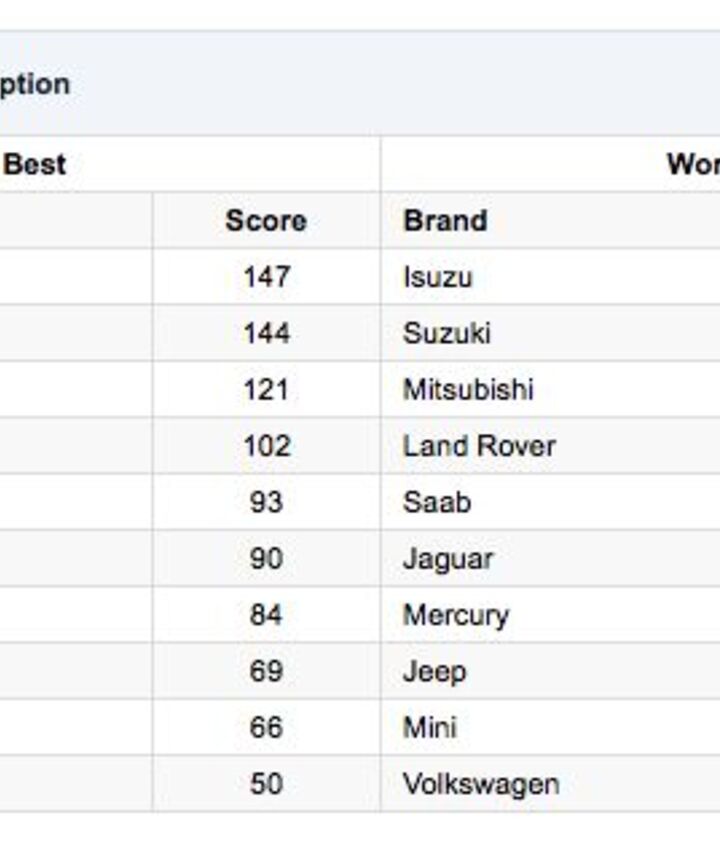Select the Isuzu brand cell

[x=437, y=277]
